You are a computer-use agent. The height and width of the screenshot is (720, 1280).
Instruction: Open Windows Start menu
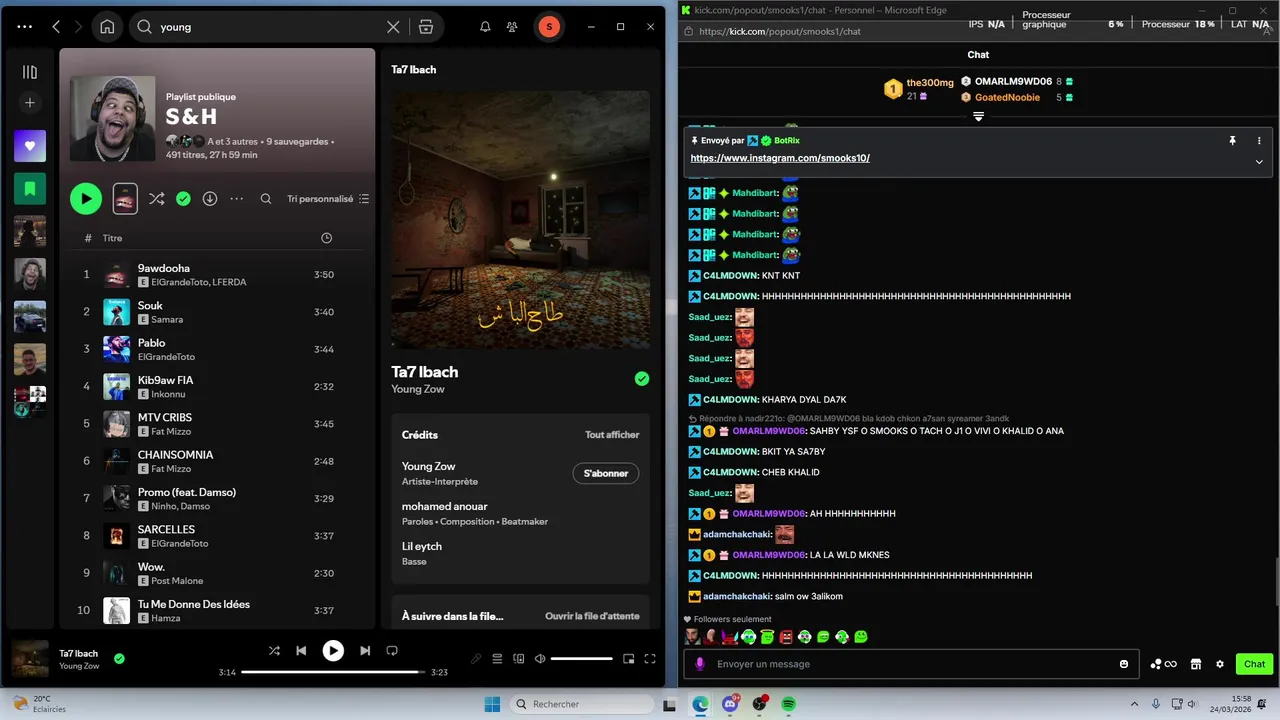(x=492, y=704)
